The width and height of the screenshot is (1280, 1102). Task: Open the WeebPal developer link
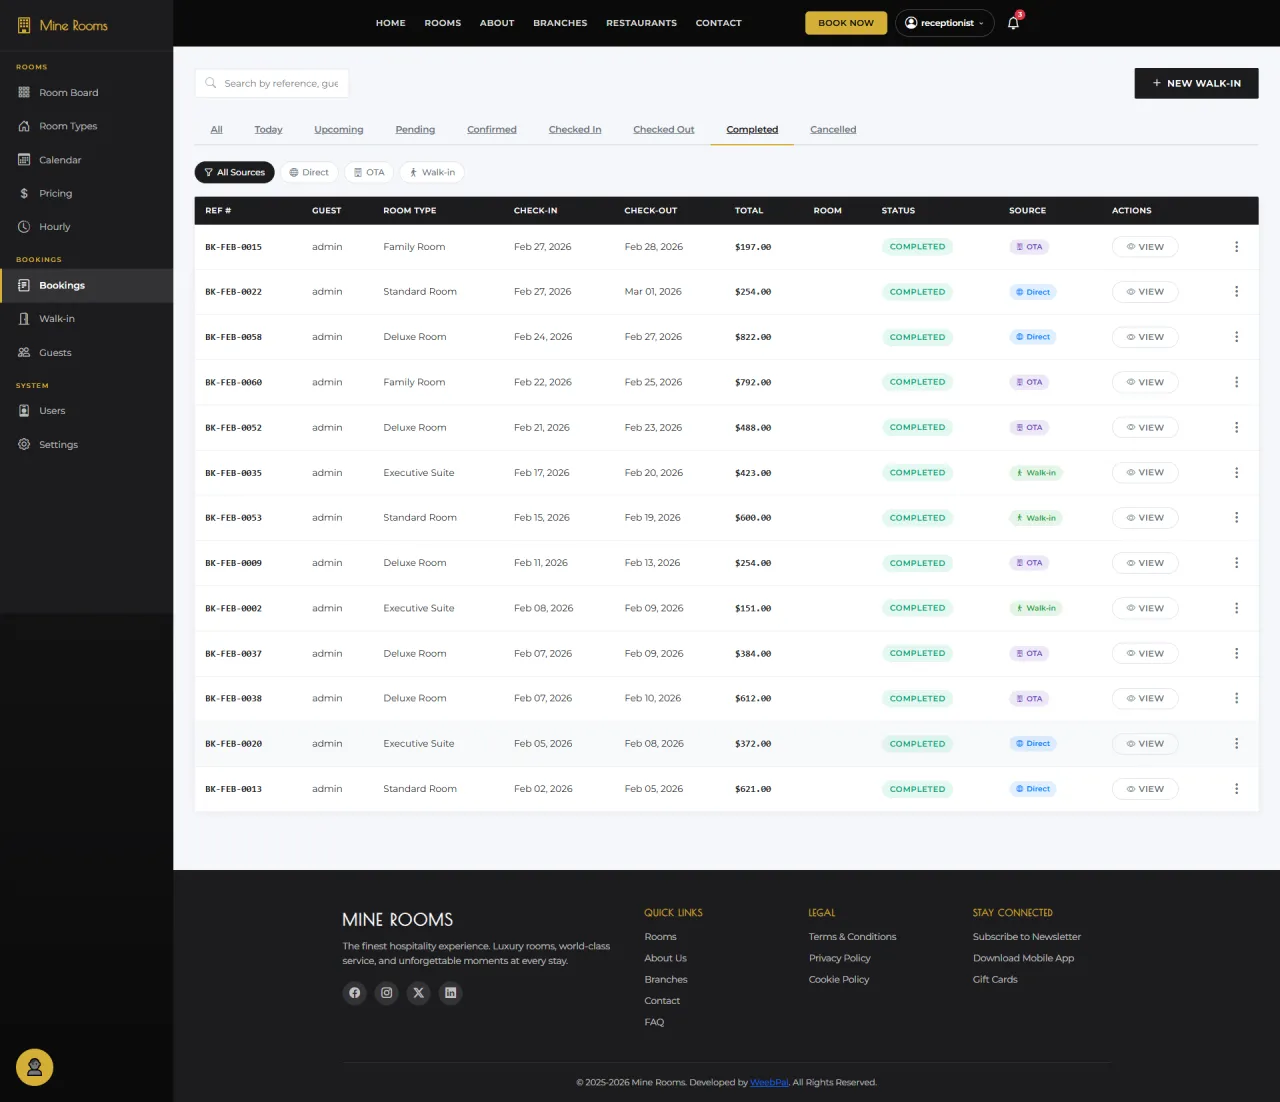tap(769, 1082)
